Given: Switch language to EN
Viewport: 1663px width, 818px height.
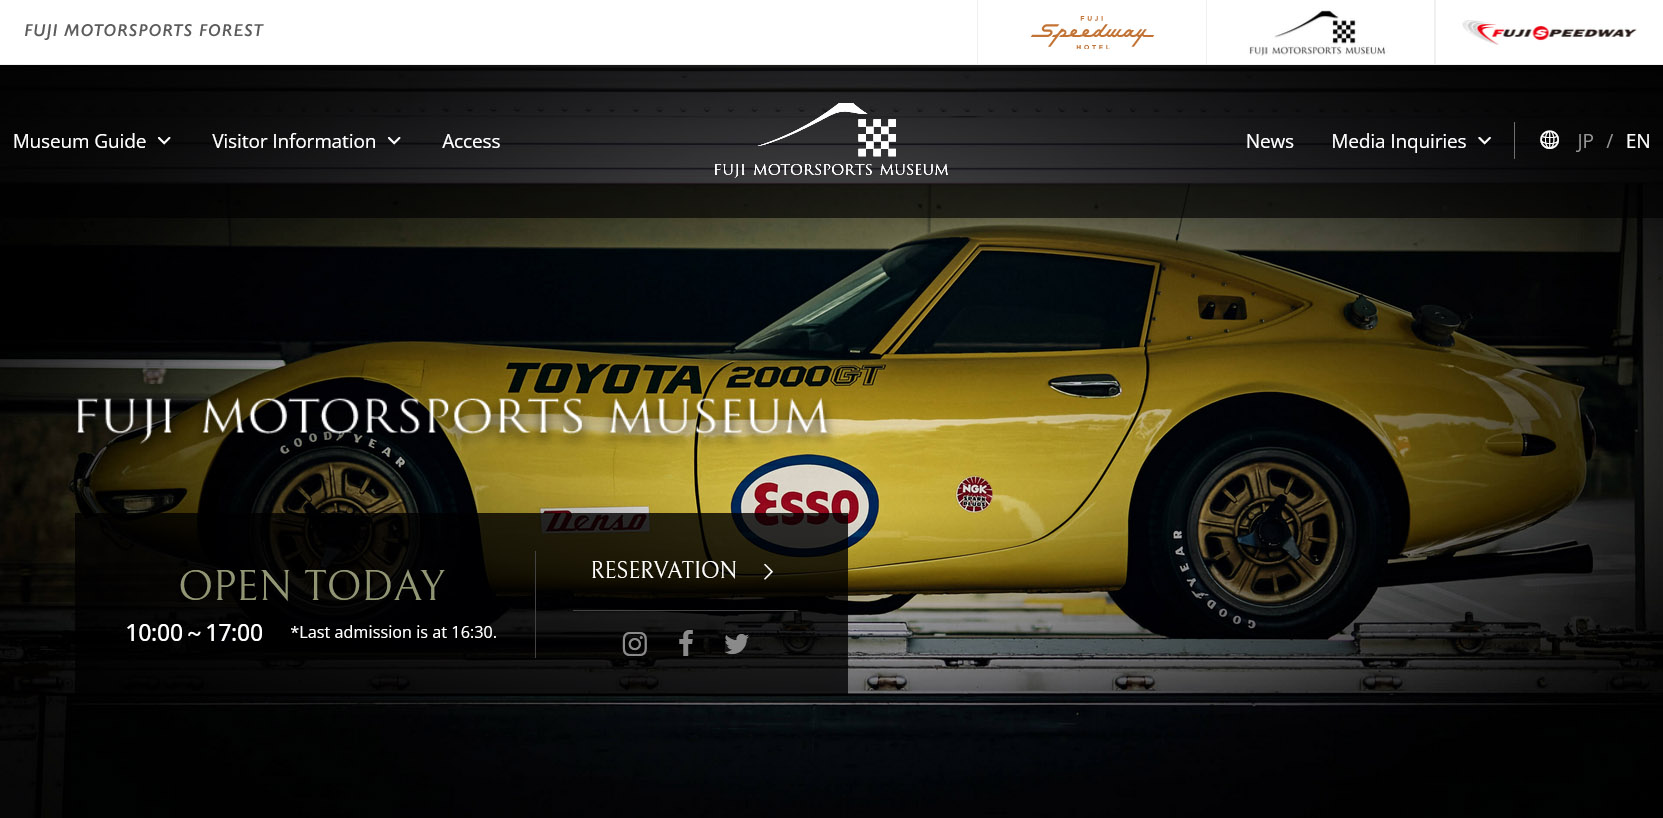Looking at the screenshot, I should click(1638, 141).
